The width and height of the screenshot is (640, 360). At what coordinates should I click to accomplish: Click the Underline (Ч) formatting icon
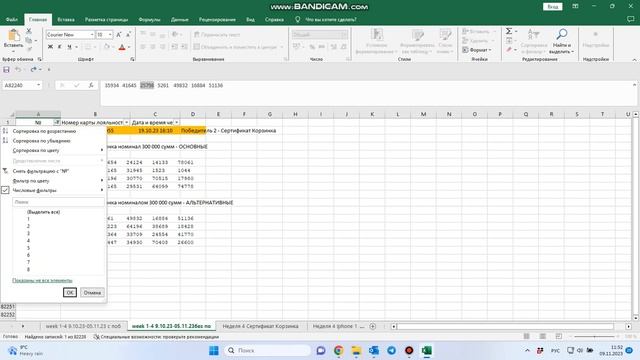[x=69, y=47]
